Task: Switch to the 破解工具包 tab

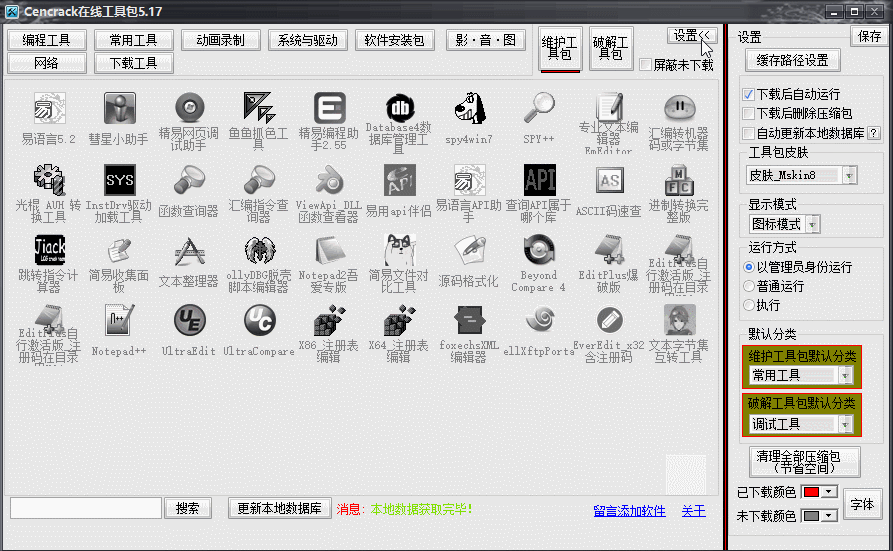Action: pos(610,48)
